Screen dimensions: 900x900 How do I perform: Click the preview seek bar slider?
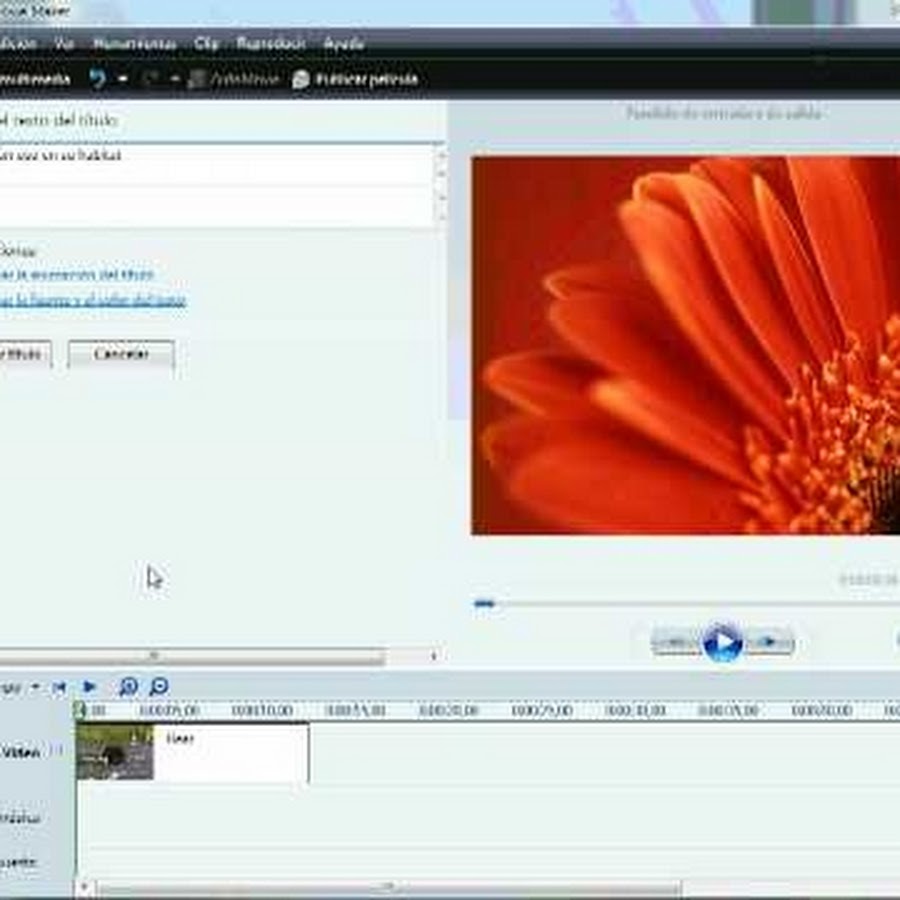tap(485, 603)
